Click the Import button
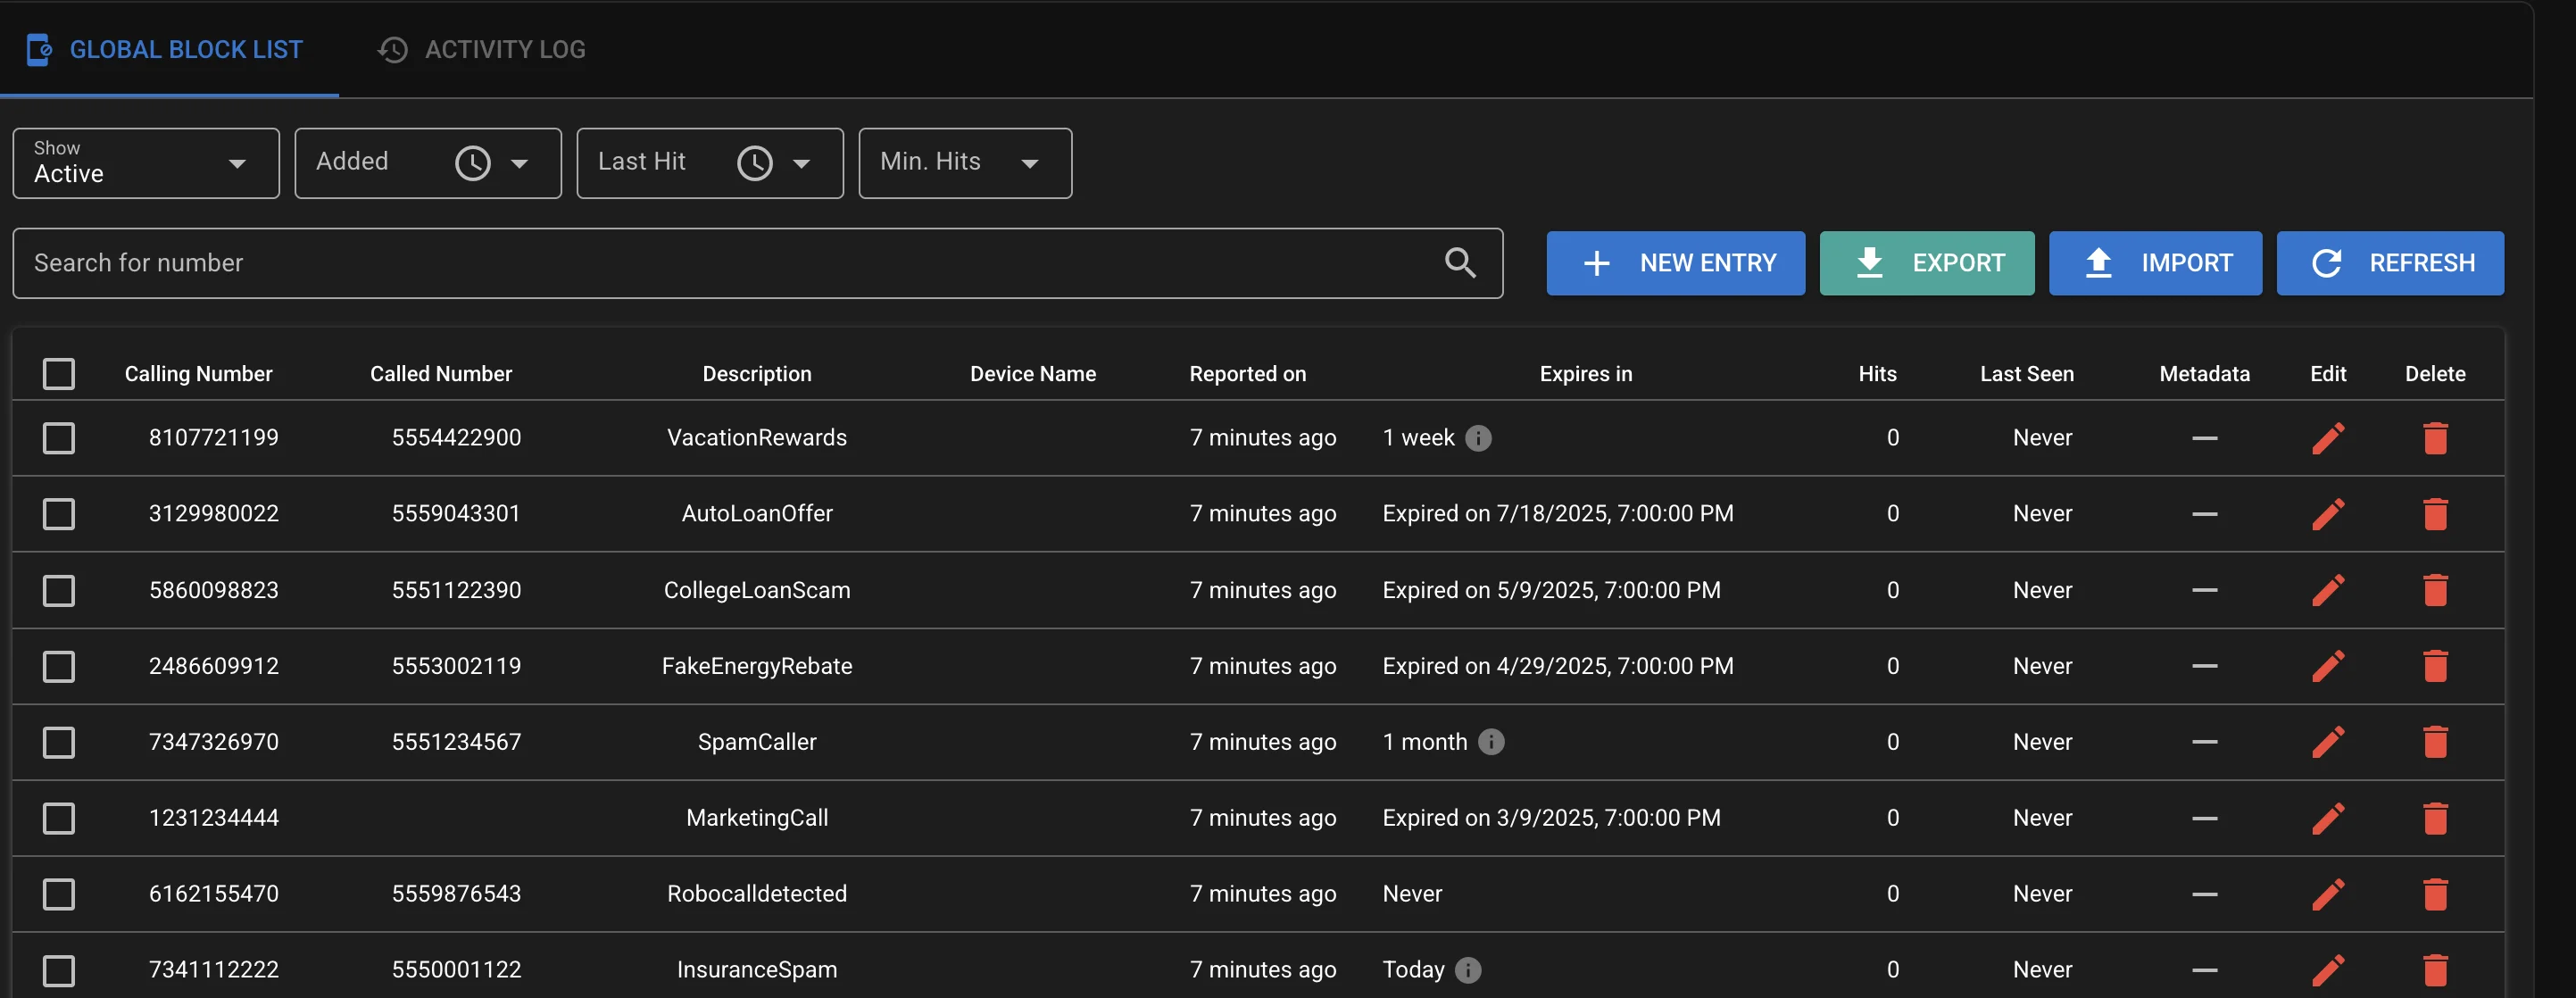The height and width of the screenshot is (998, 2576). pos(2155,263)
